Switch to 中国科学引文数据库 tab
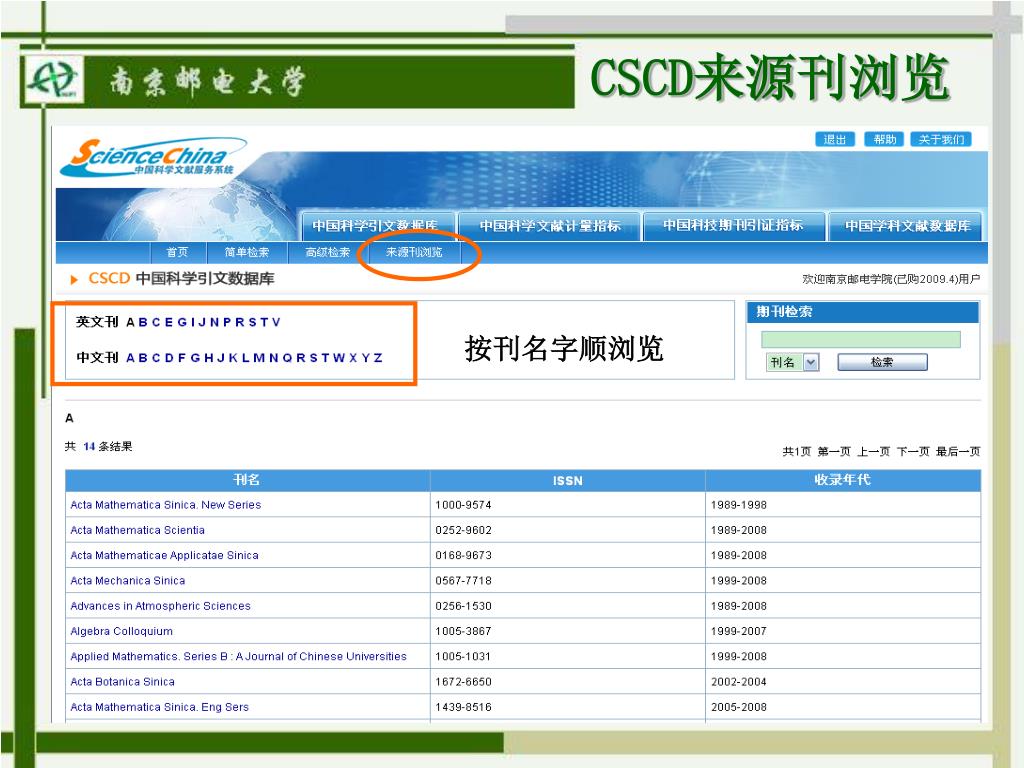Screen dimensions: 1024x768 click(x=377, y=226)
